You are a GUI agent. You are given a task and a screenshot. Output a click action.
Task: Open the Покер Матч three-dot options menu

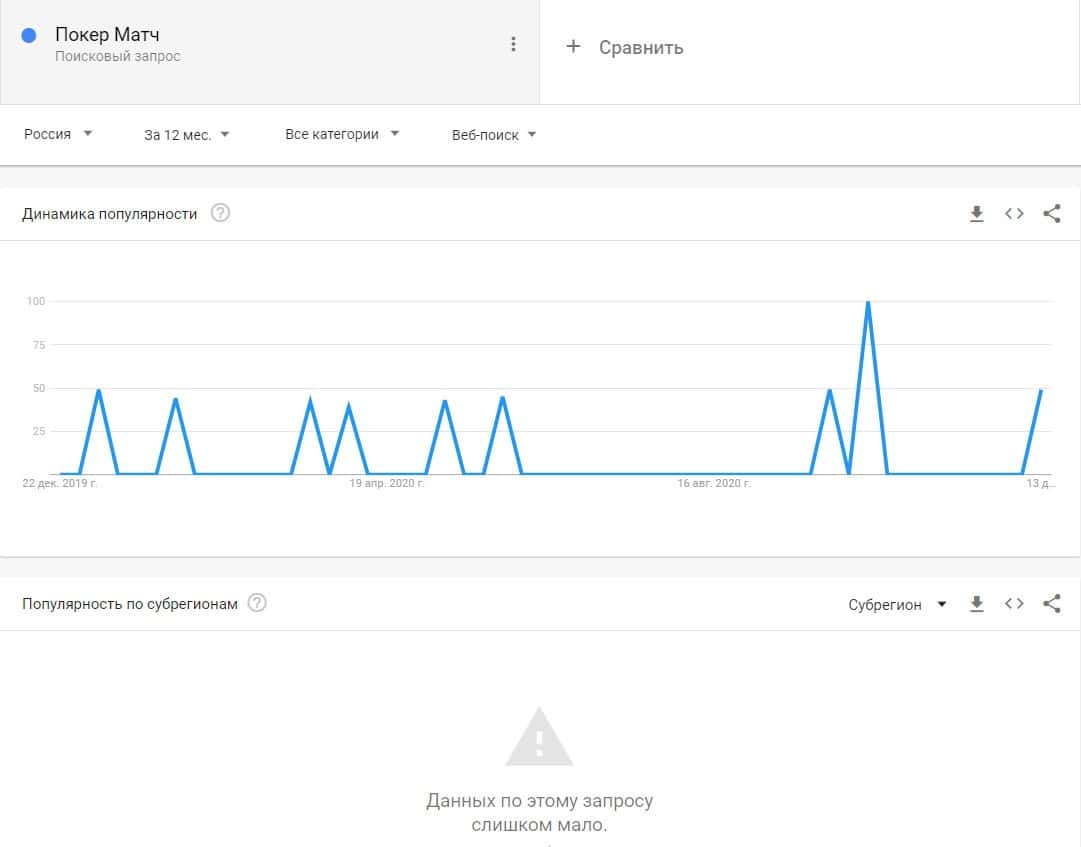pyautogui.click(x=513, y=44)
